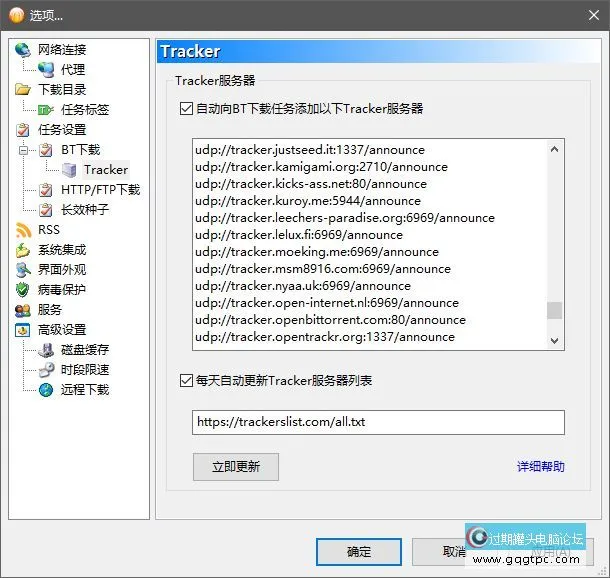
Task: Click the tracker.lelux.fi:6969 line
Action: (x=299, y=235)
